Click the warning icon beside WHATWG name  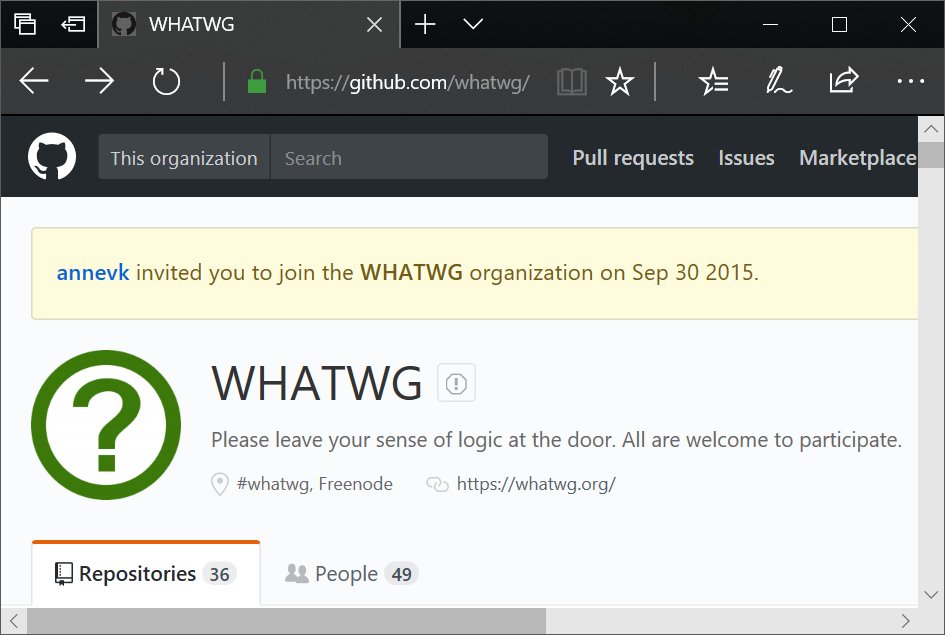point(456,383)
